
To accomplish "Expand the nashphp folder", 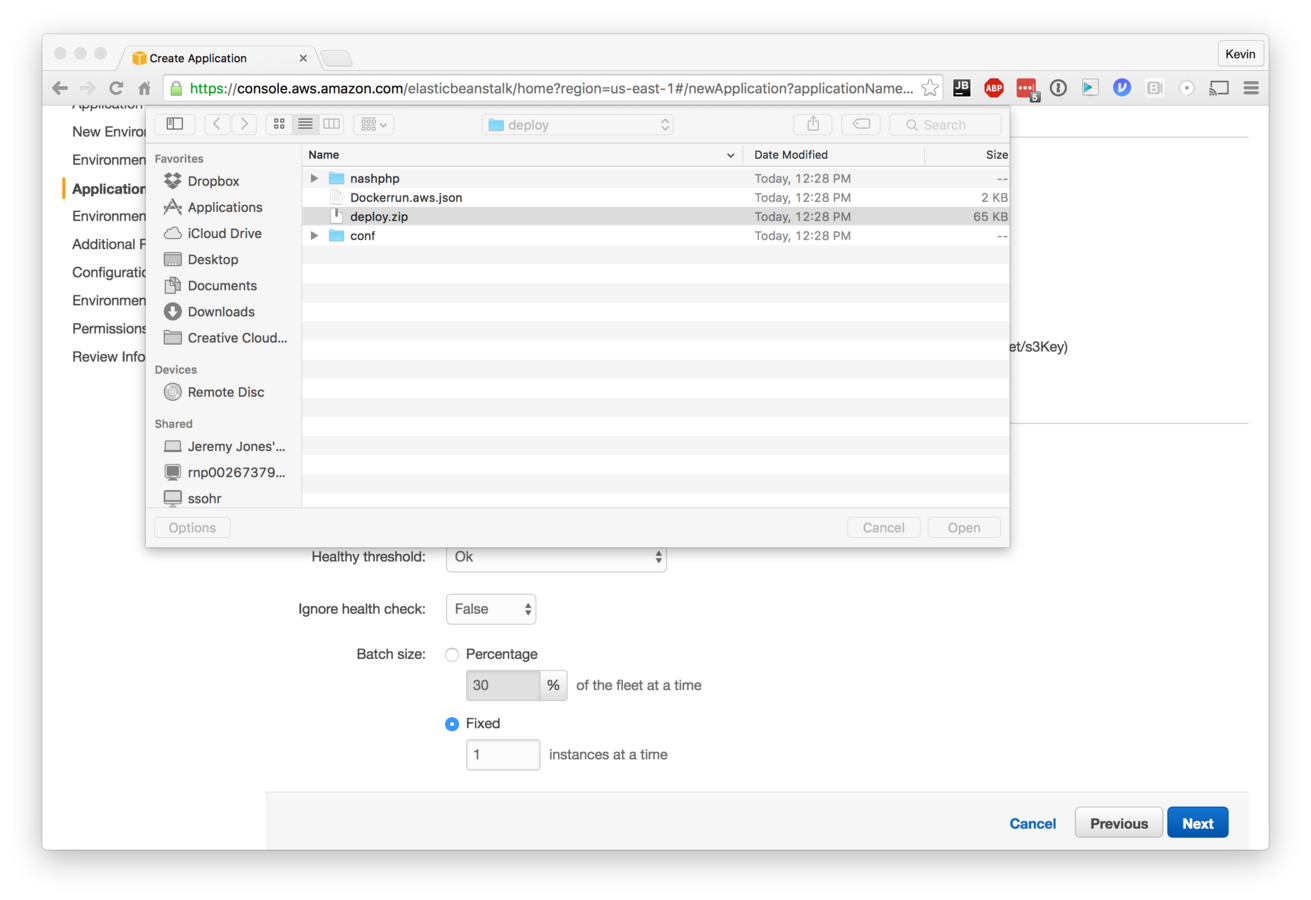I will click(x=314, y=178).
